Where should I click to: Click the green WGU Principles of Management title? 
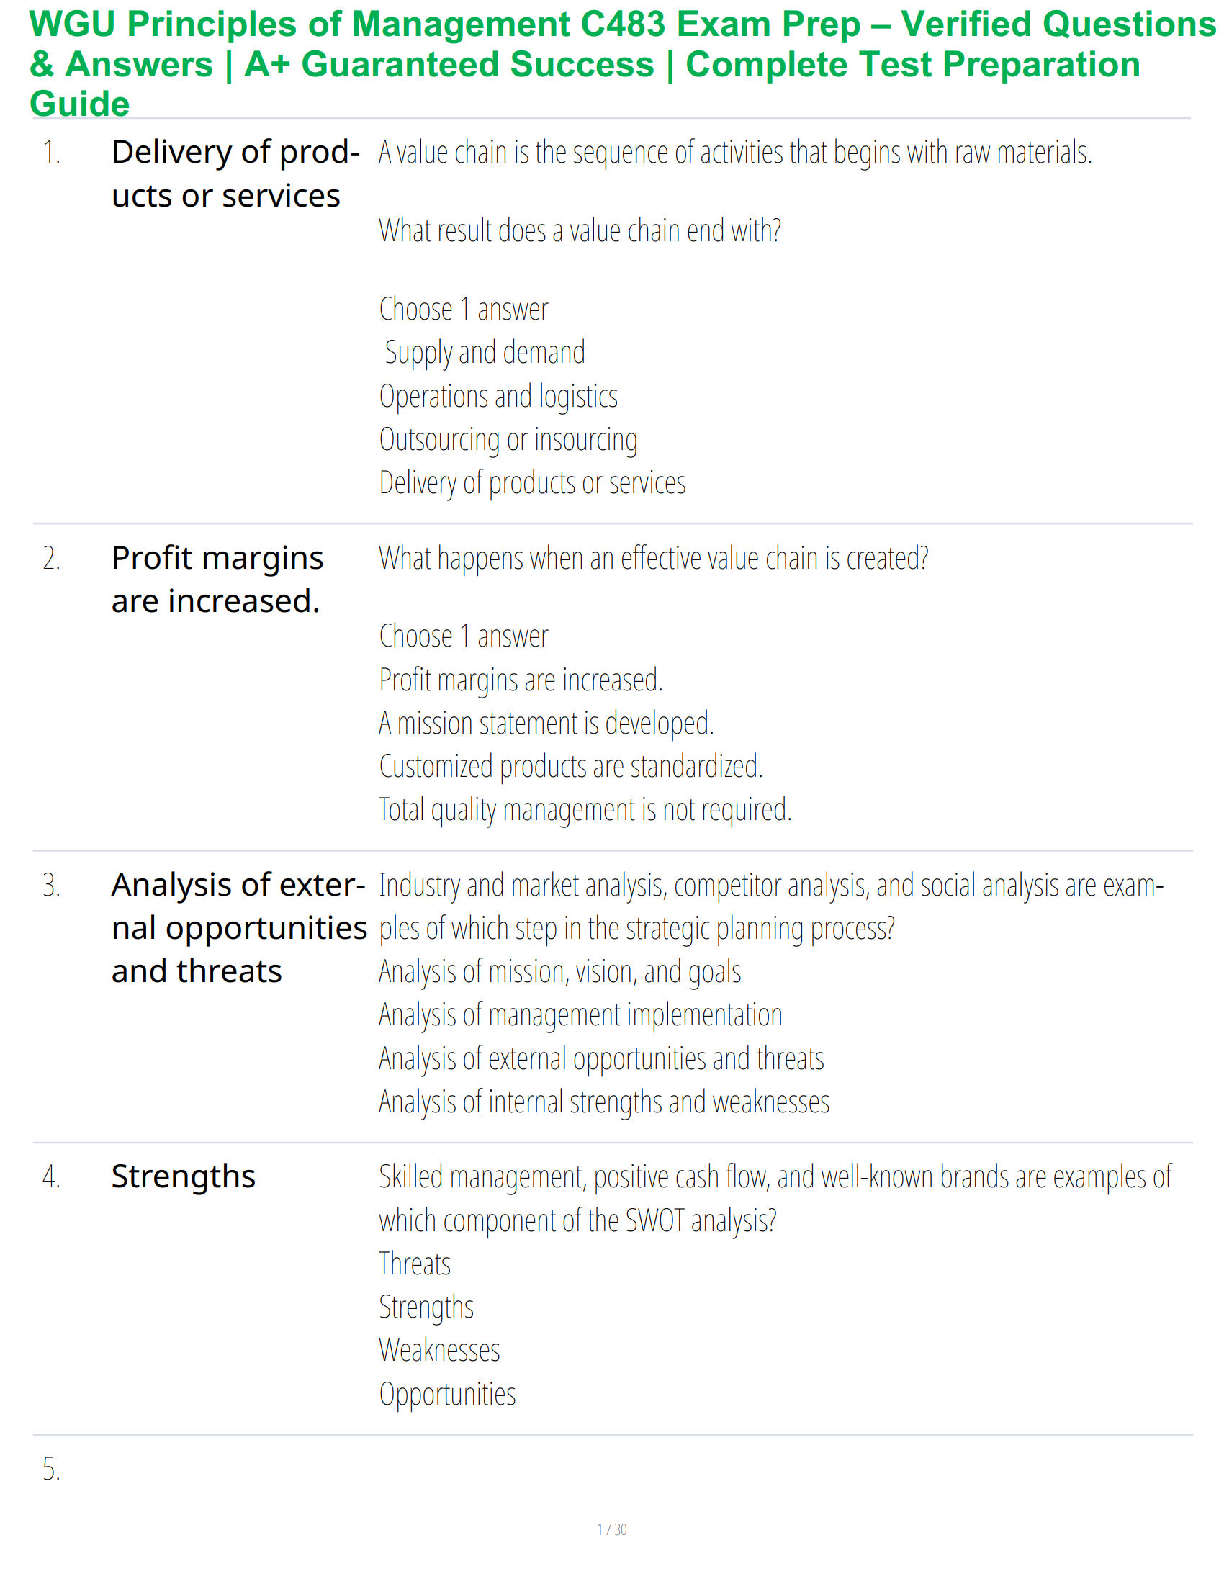click(622, 63)
